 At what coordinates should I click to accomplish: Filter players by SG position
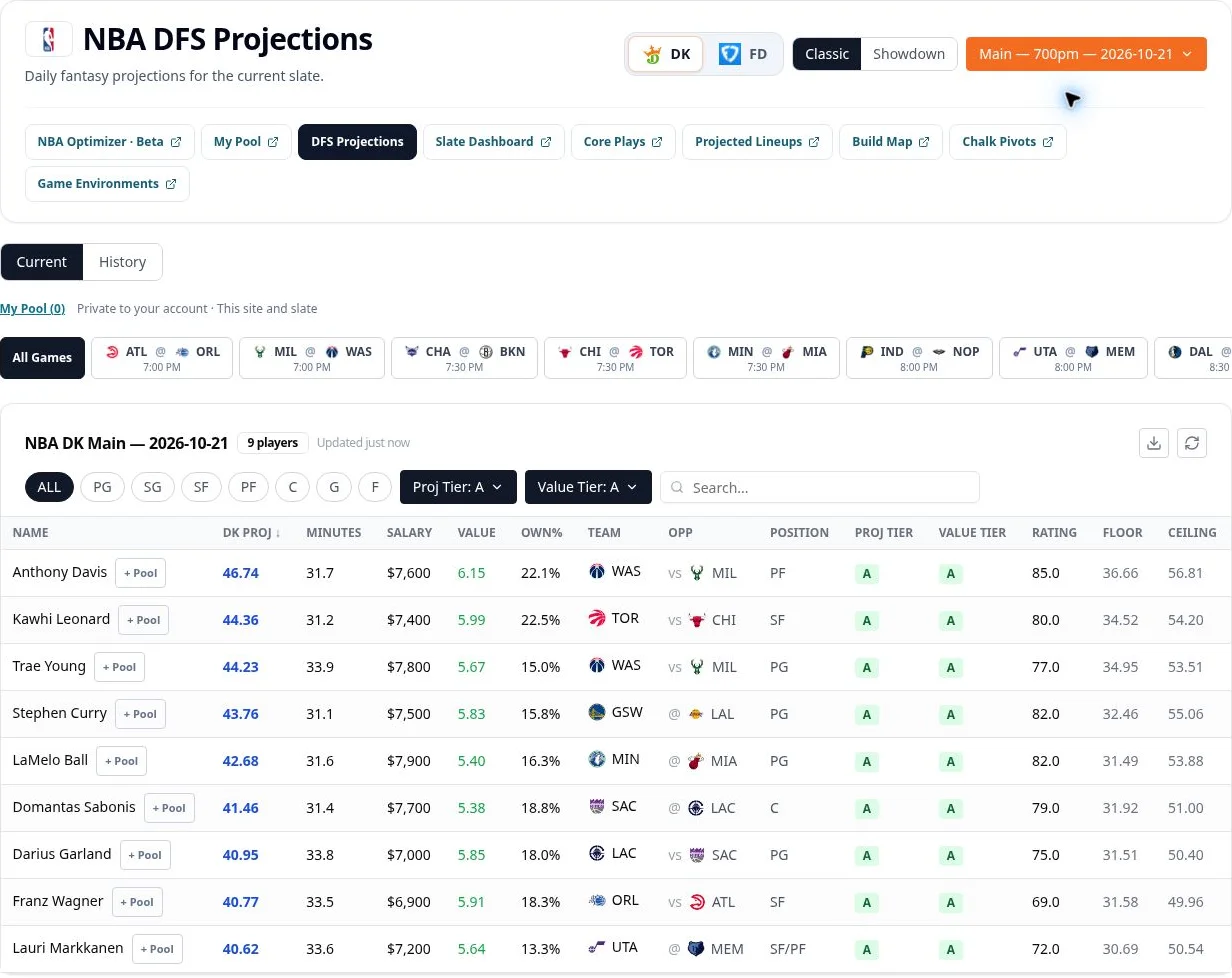[x=152, y=487]
